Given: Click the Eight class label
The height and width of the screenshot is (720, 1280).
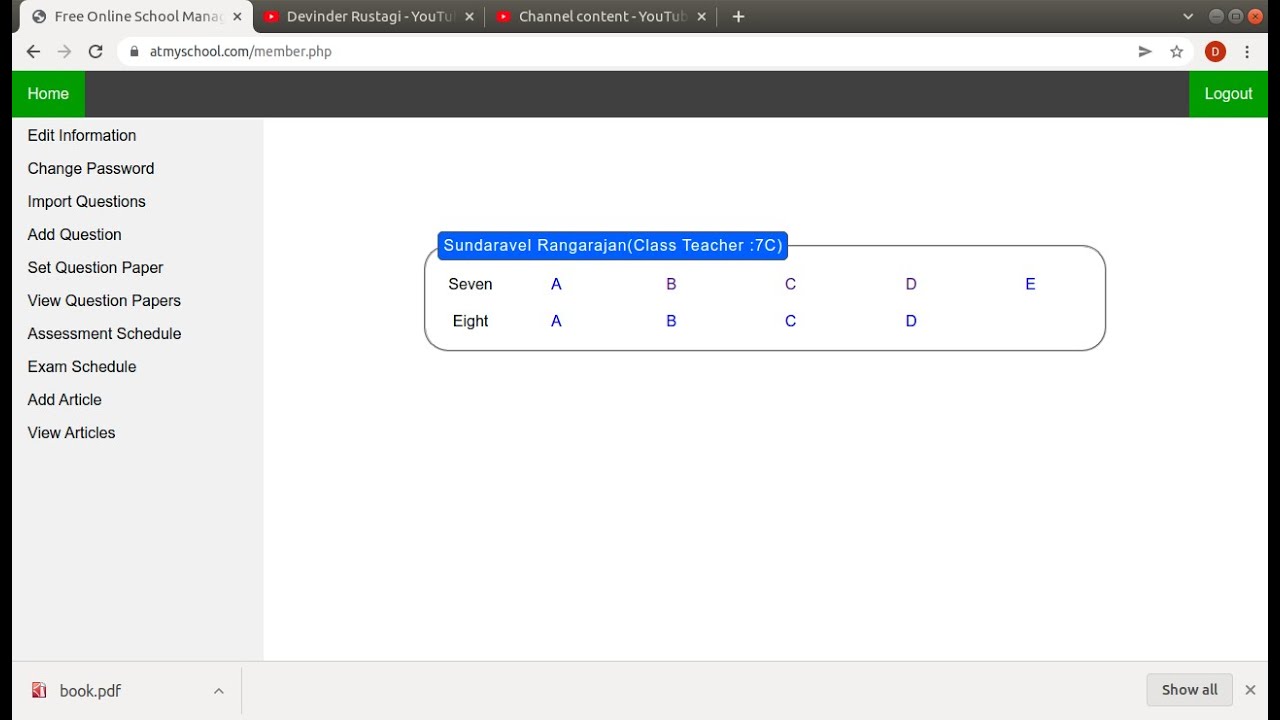Looking at the screenshot, I should (x=470, y=322).
